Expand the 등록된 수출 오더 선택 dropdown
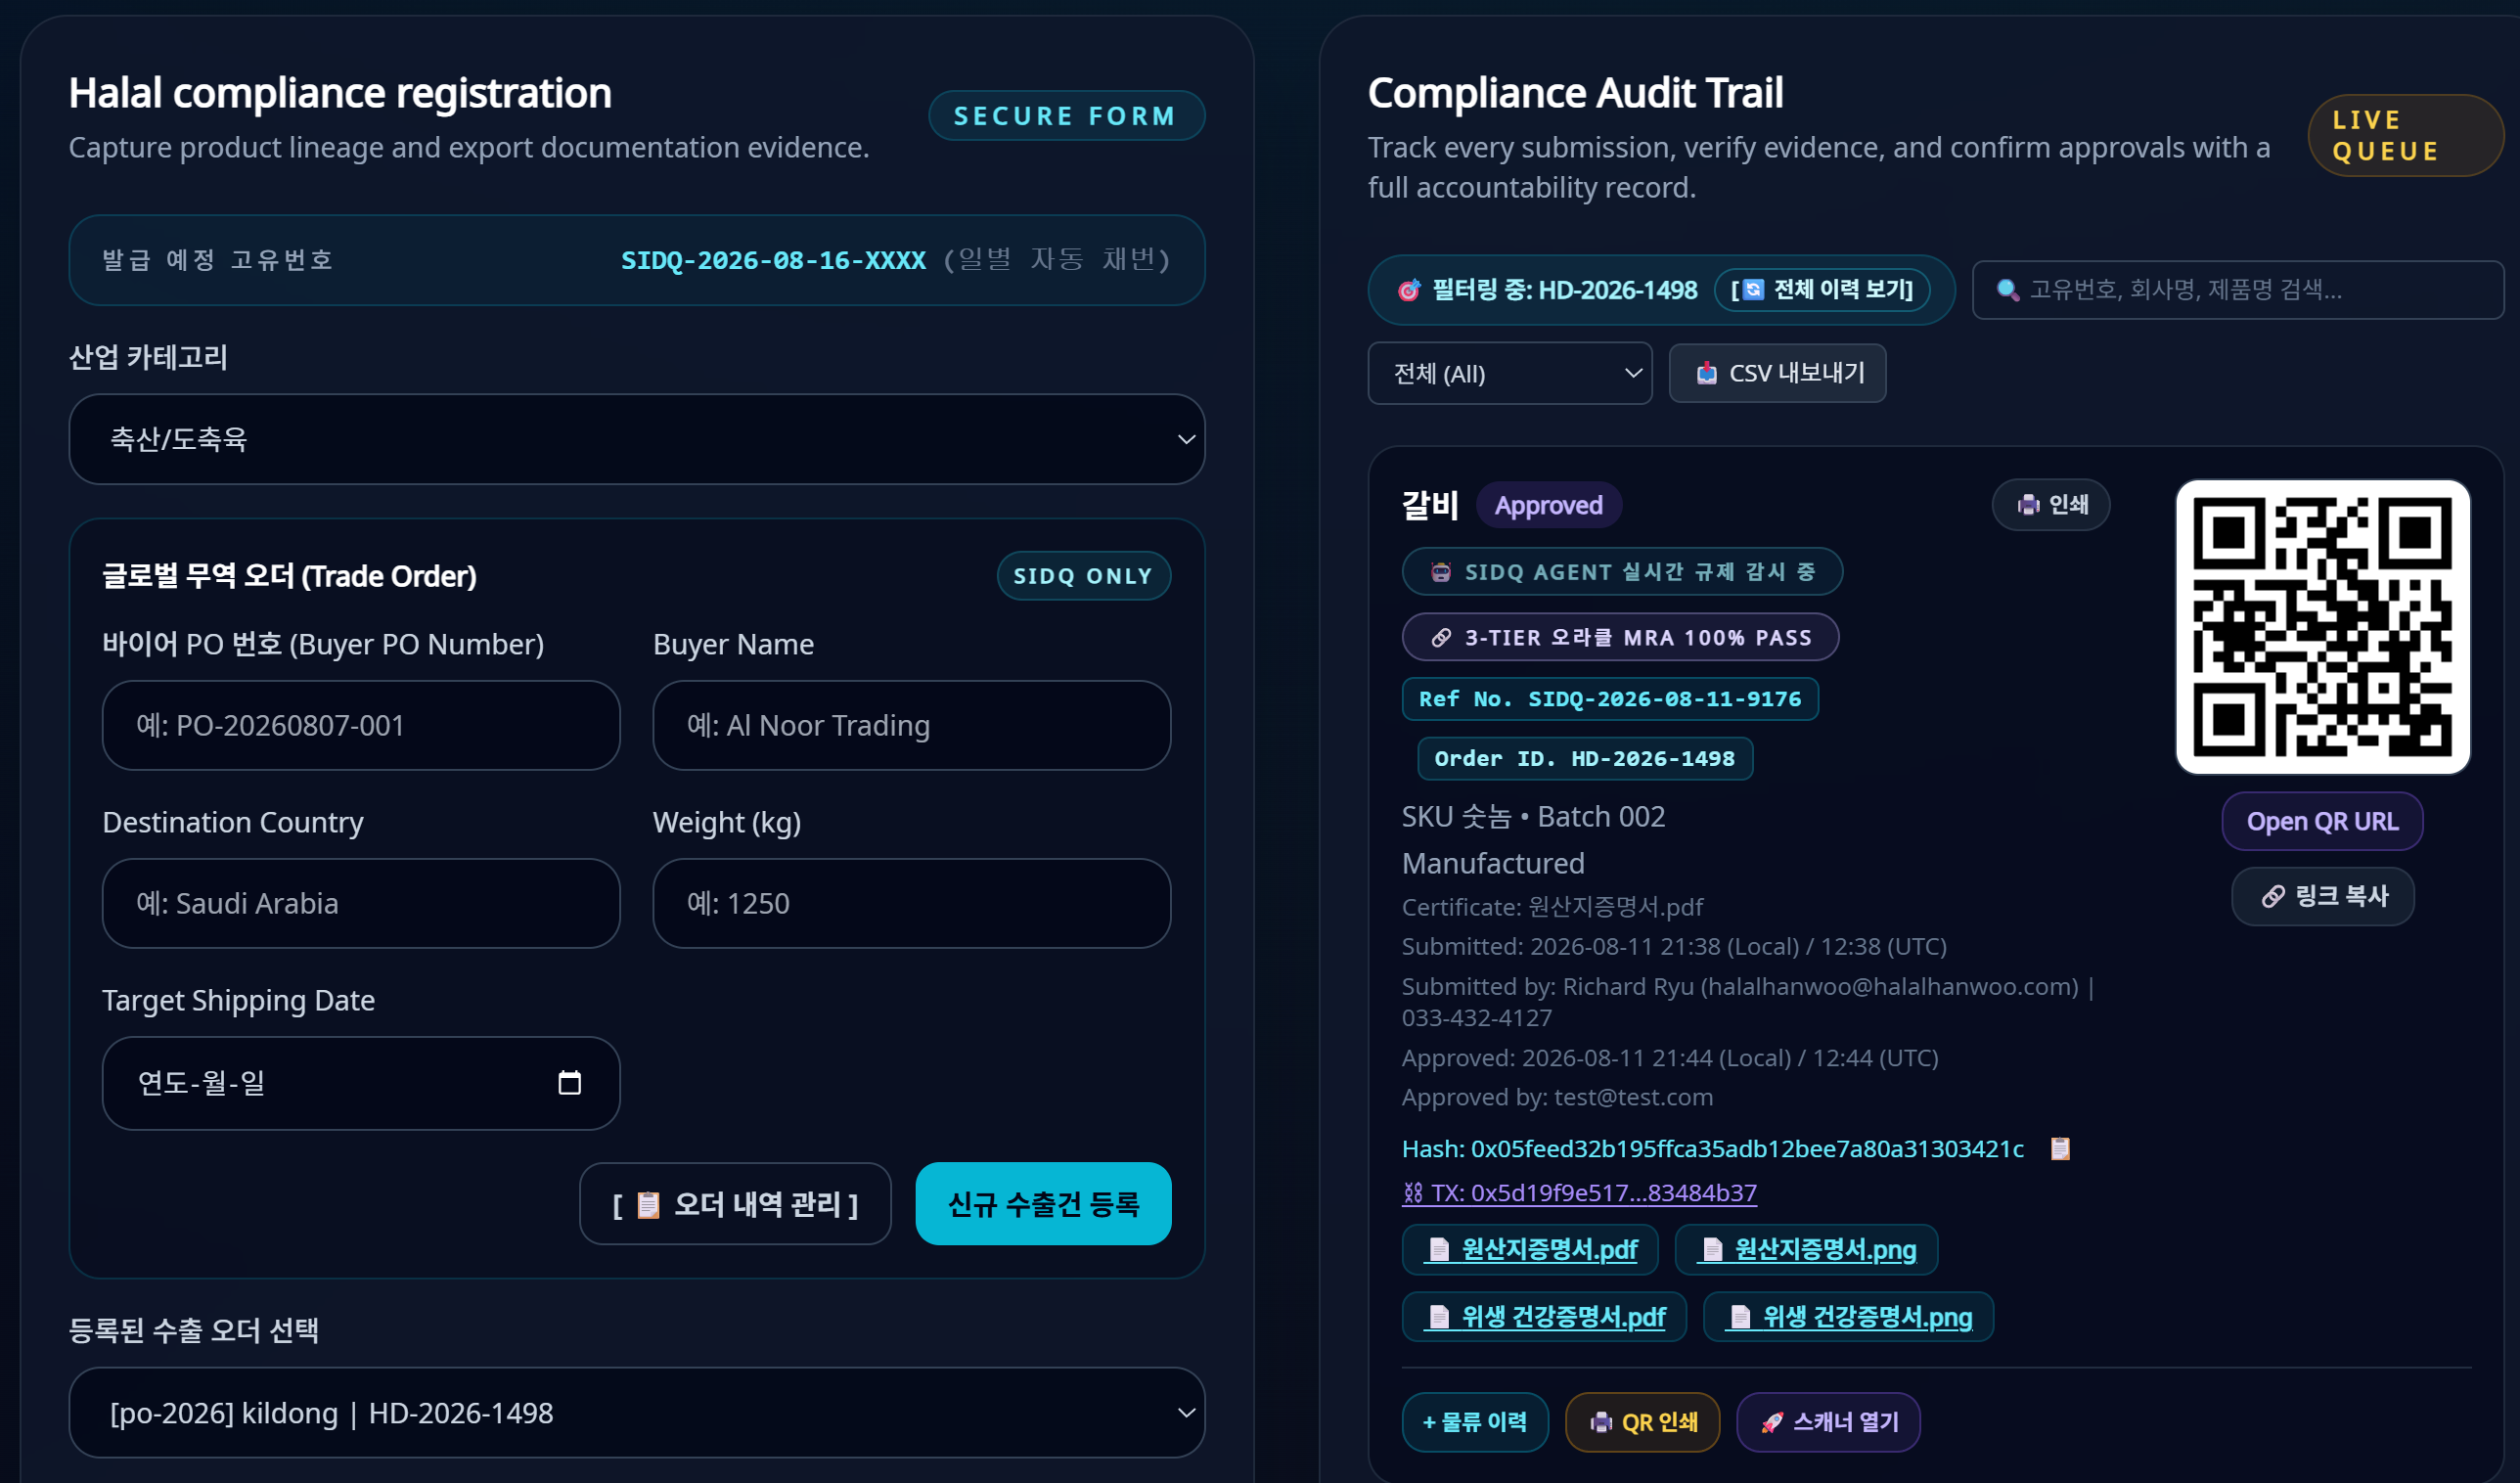This screenshot has width=2520, height=1483. 637,1412
